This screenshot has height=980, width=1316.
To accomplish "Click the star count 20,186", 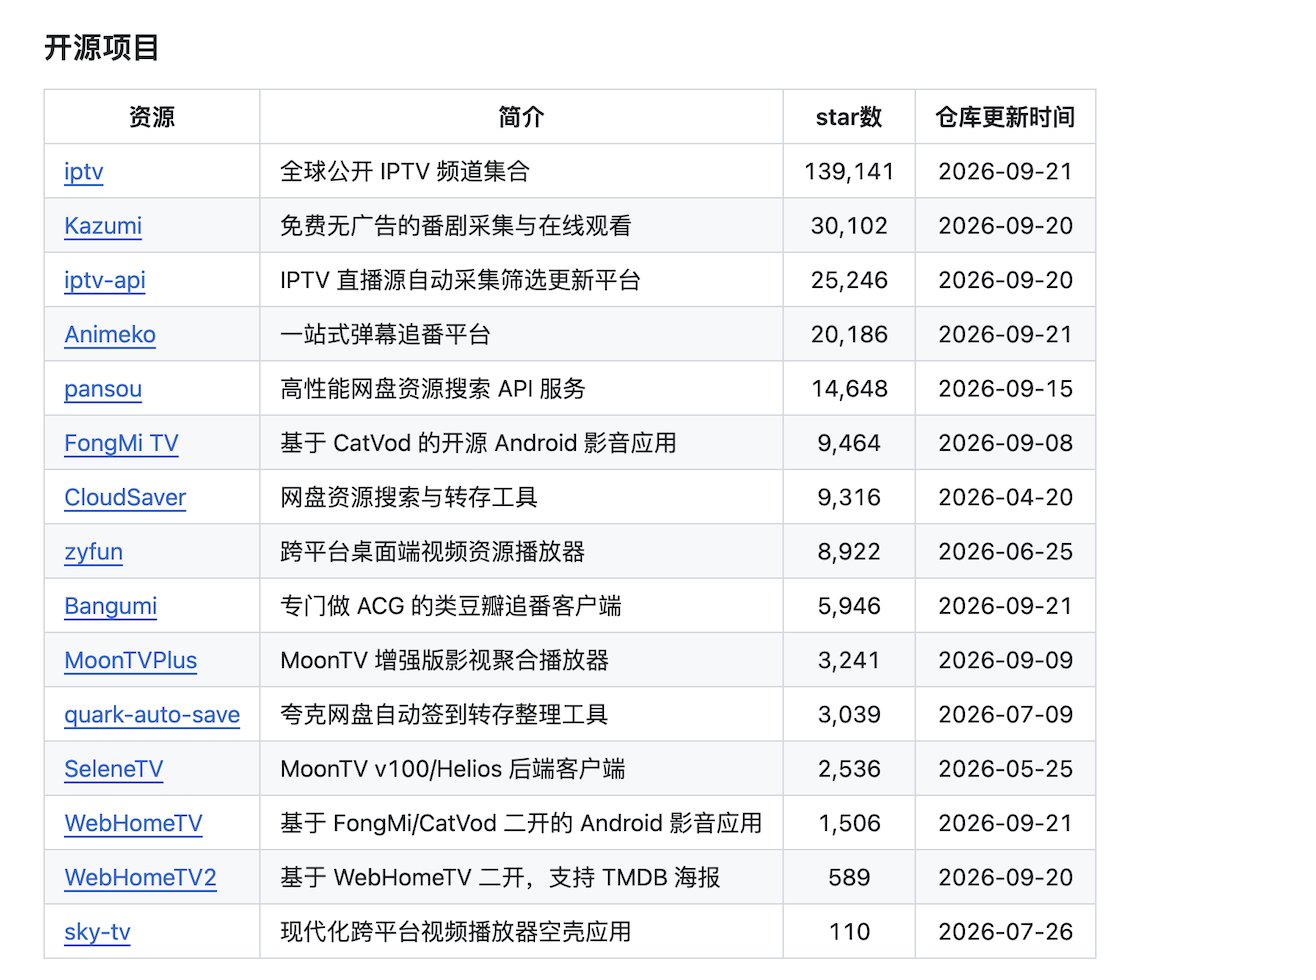I will coord(849,335).
